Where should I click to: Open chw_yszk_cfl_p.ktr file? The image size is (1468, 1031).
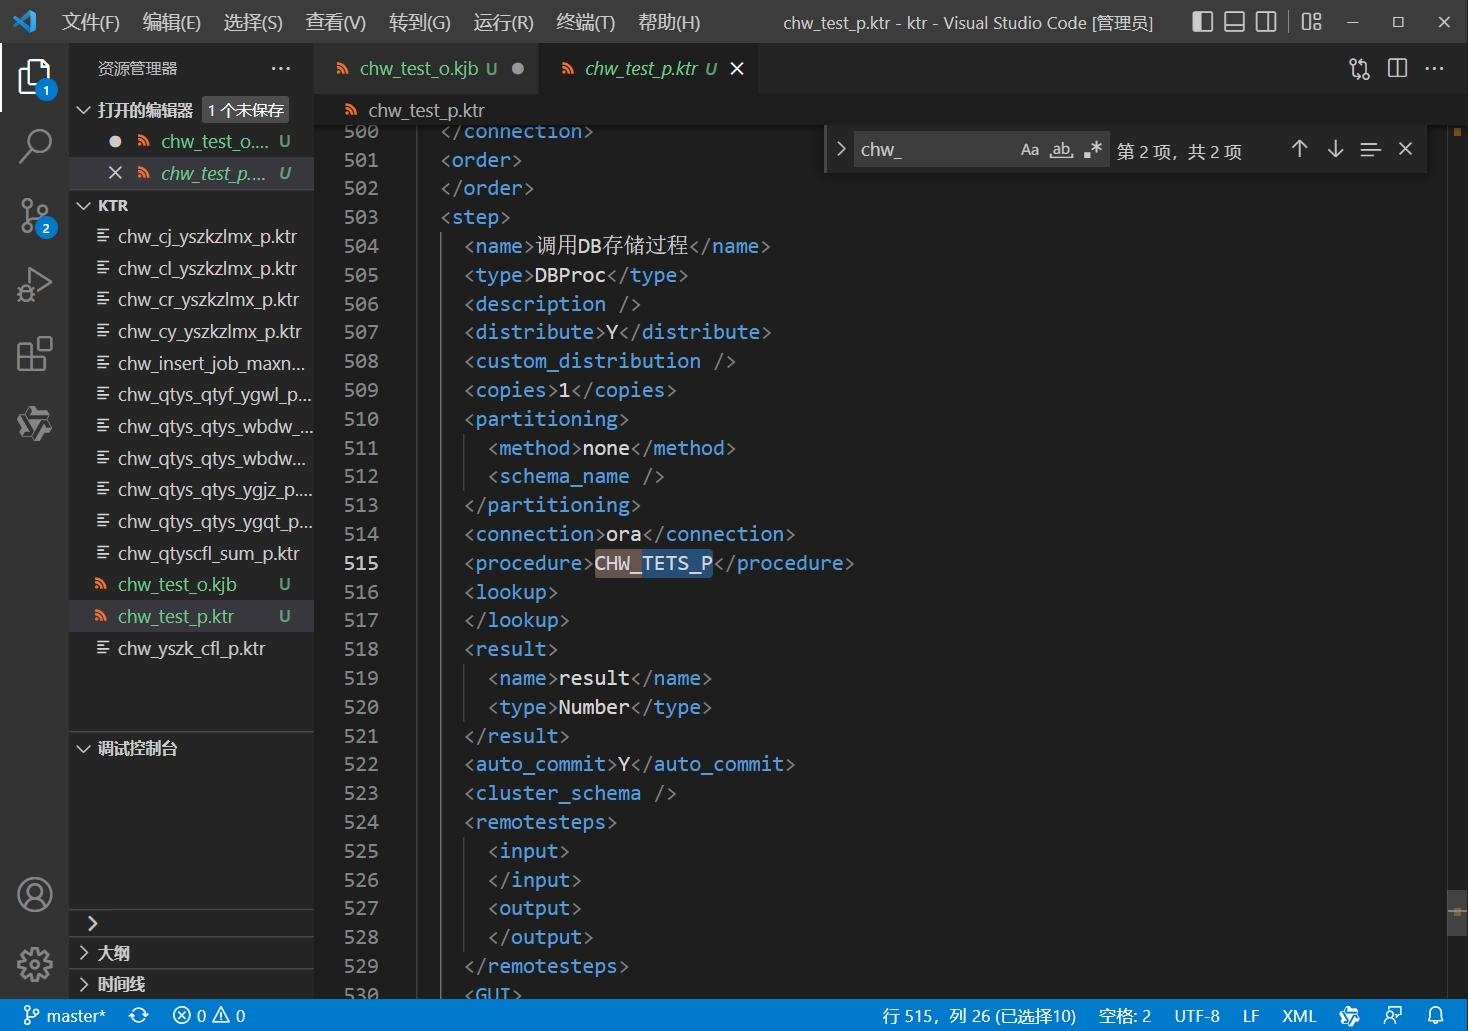click(191, 648)
